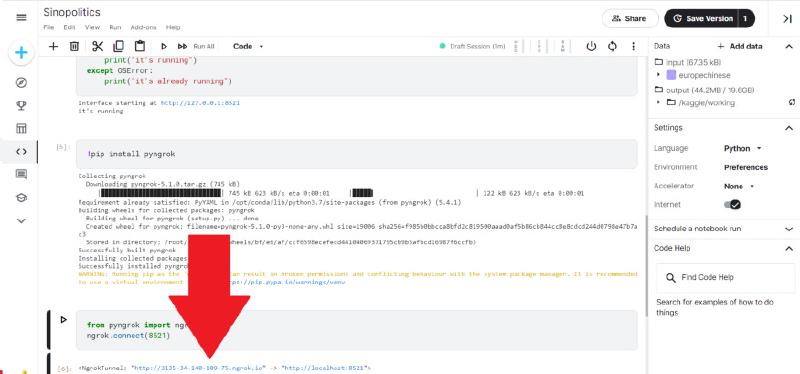The width and height of the screenshot is (800, 374).
Task: Open the Learn graduation cap icon
Action: 21,197
